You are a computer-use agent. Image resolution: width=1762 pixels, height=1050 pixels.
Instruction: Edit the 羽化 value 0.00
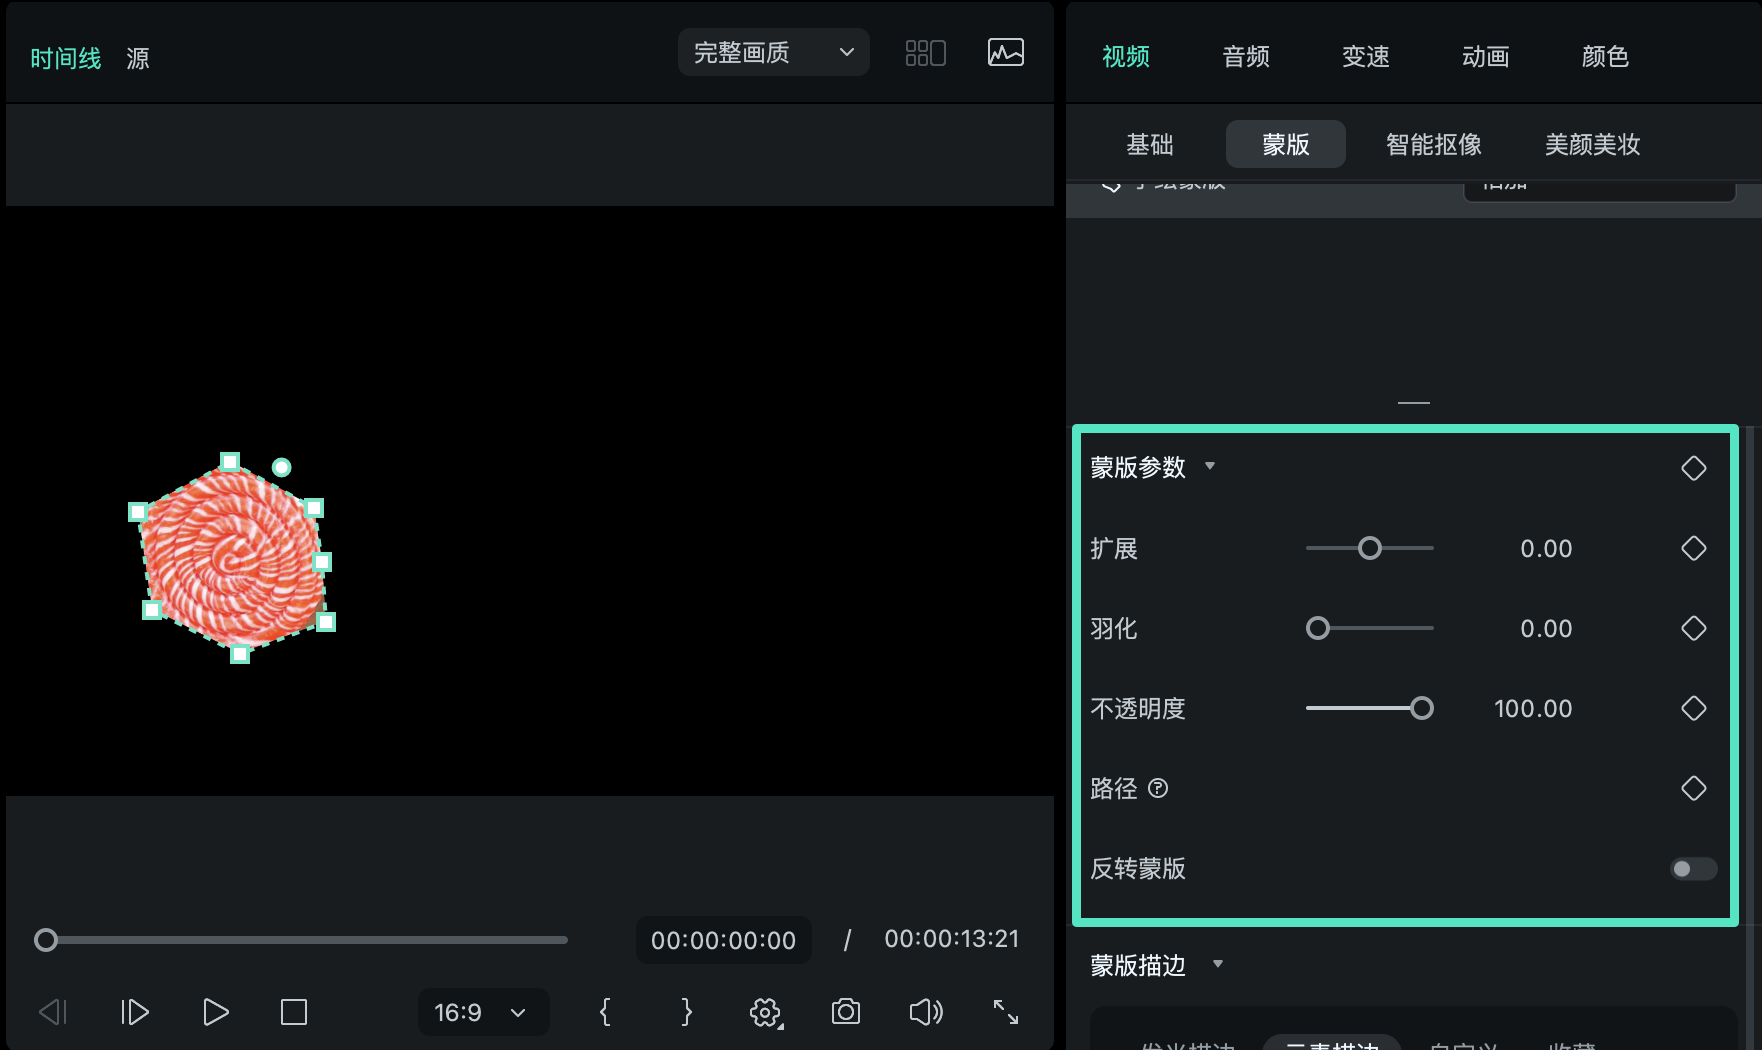pos(1546,628)
